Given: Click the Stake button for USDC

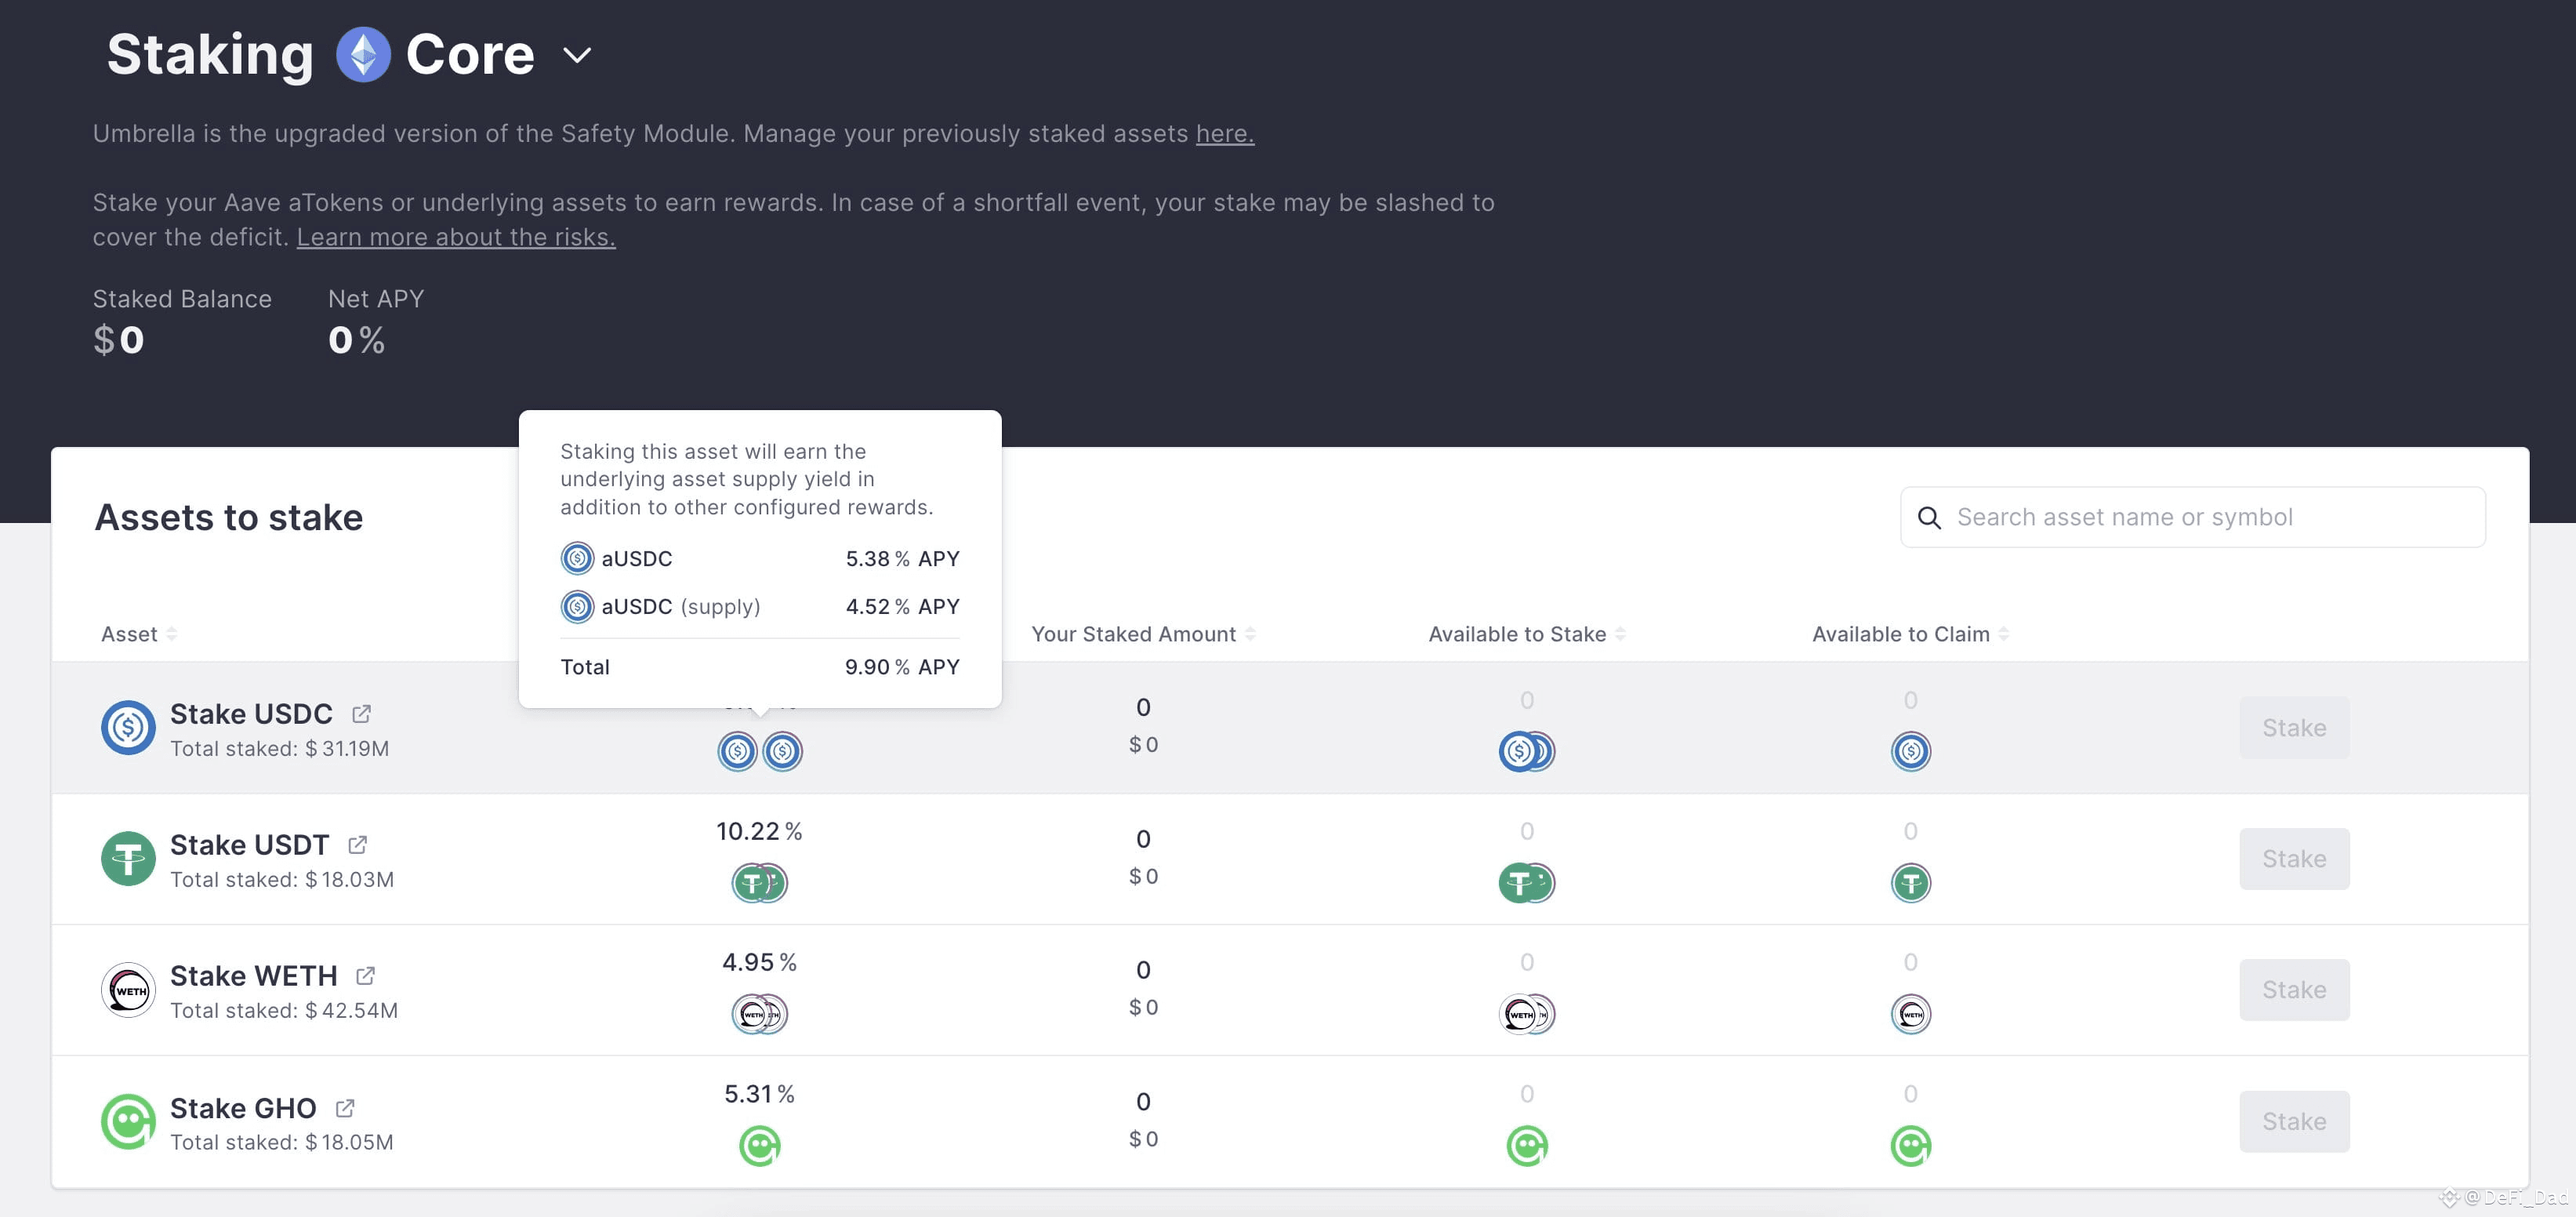Looking at the screenshot, I should [2294, 727].
